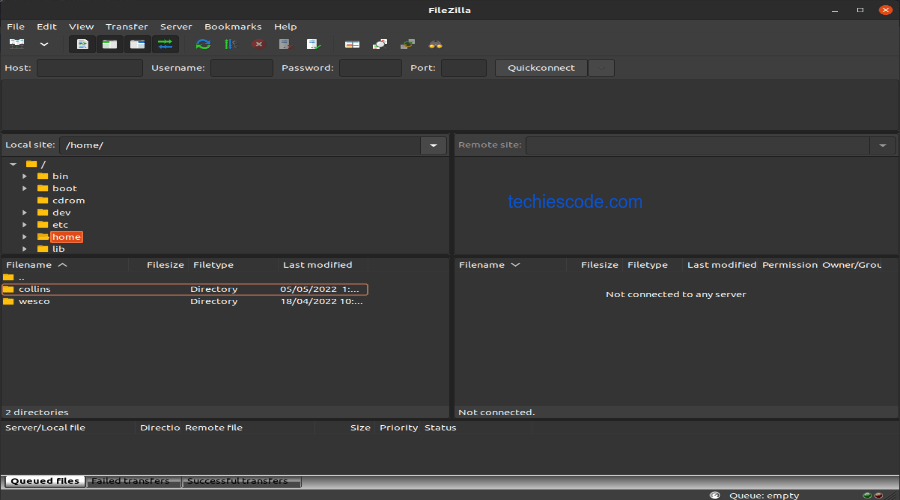Viewport: 900px width, 500px height.
Task: Switch to Failed transfers tab
Action: [x=133, y=481]
